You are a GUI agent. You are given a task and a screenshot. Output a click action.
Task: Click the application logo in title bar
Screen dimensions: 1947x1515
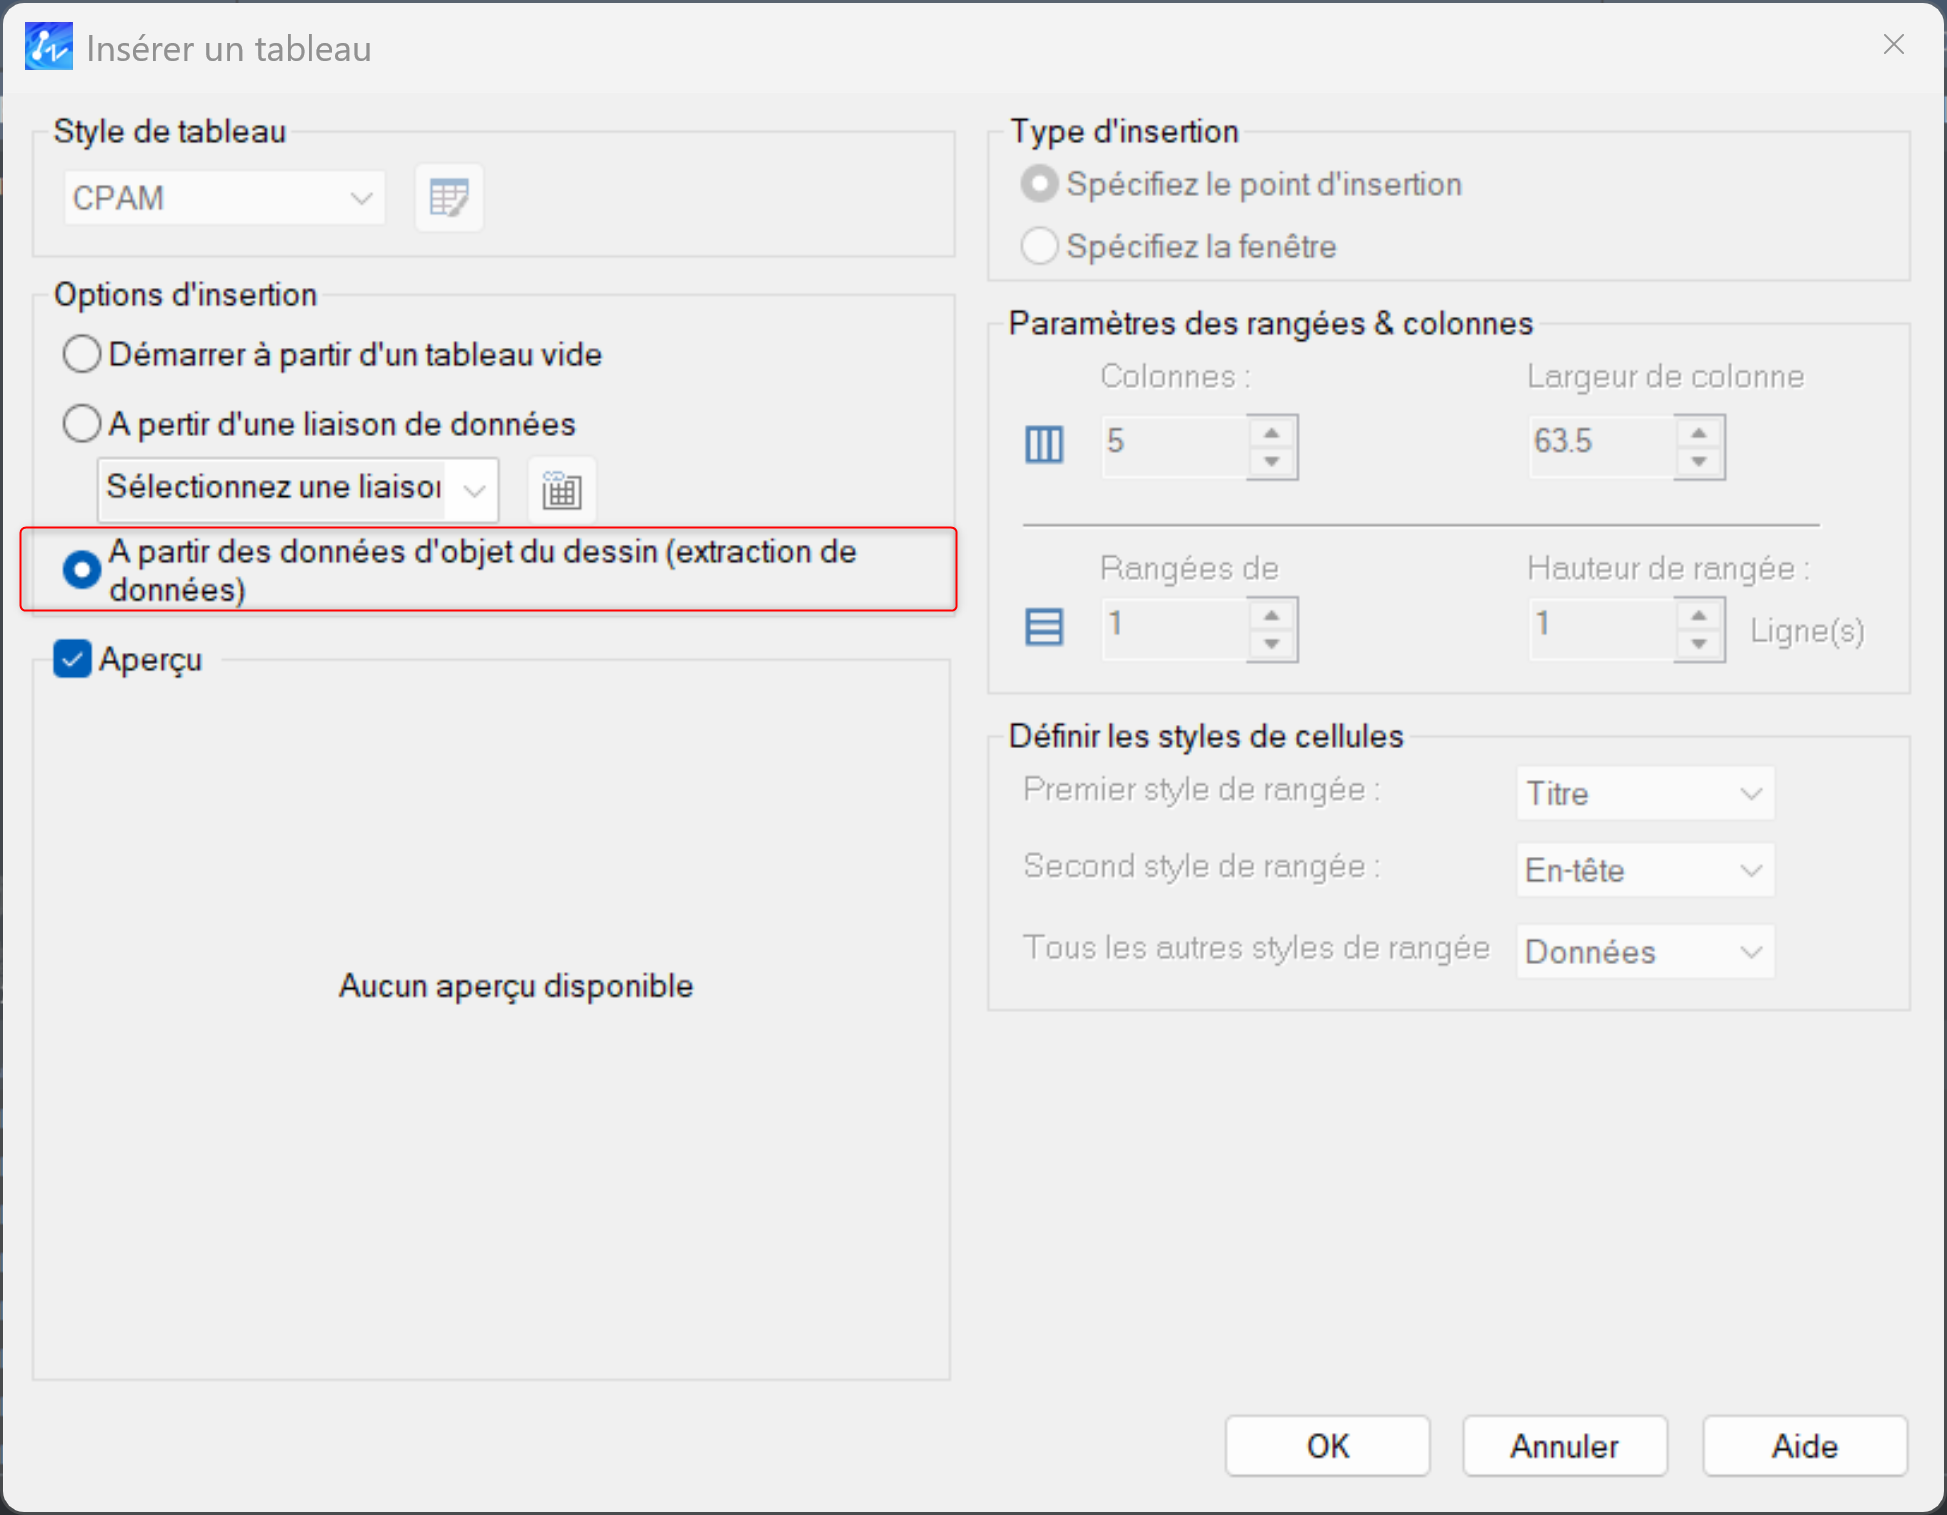(x=48, y=47)
